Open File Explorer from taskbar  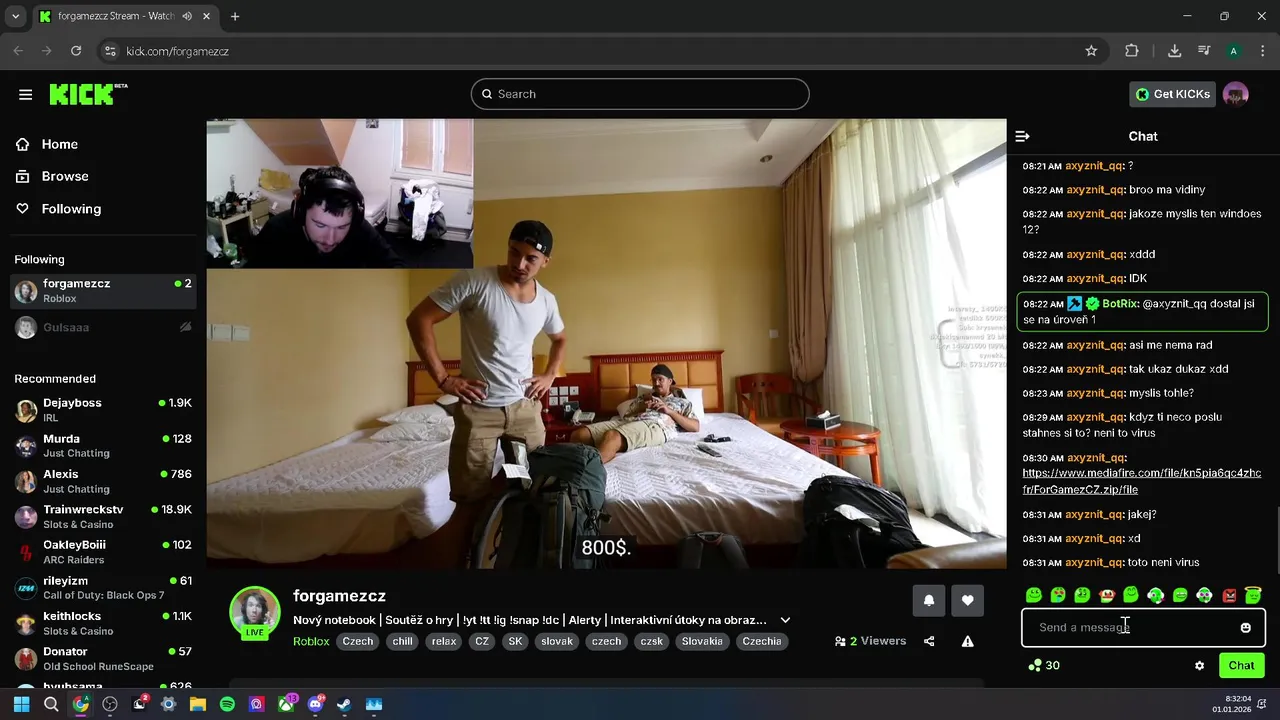coord(198,704)
